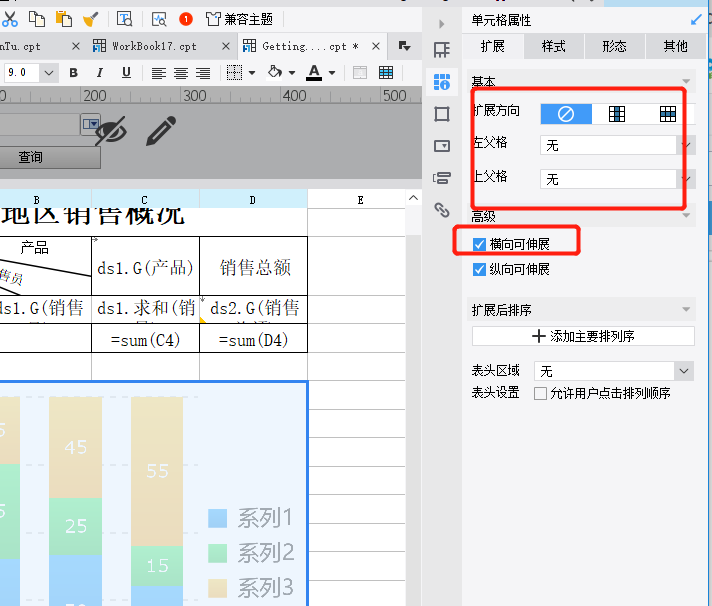Open the fill color dropdown arrow

click(292, 73)
